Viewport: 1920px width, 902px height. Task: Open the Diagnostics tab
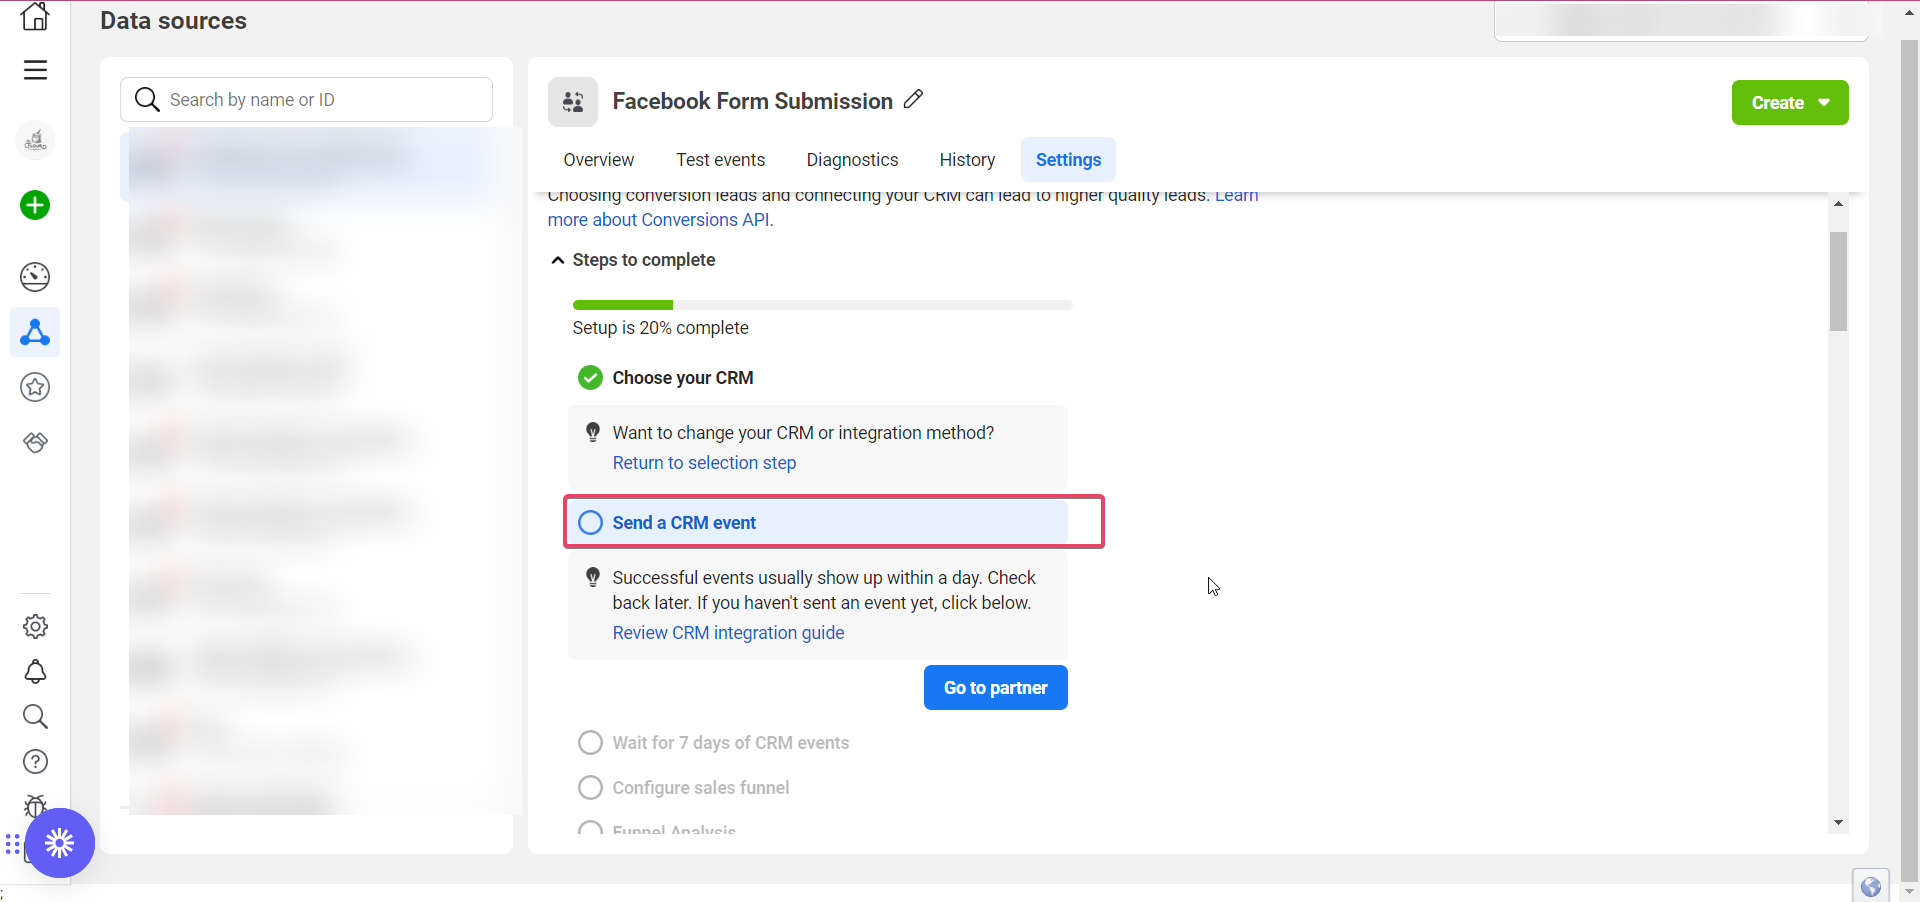click(x=852, y=160)
